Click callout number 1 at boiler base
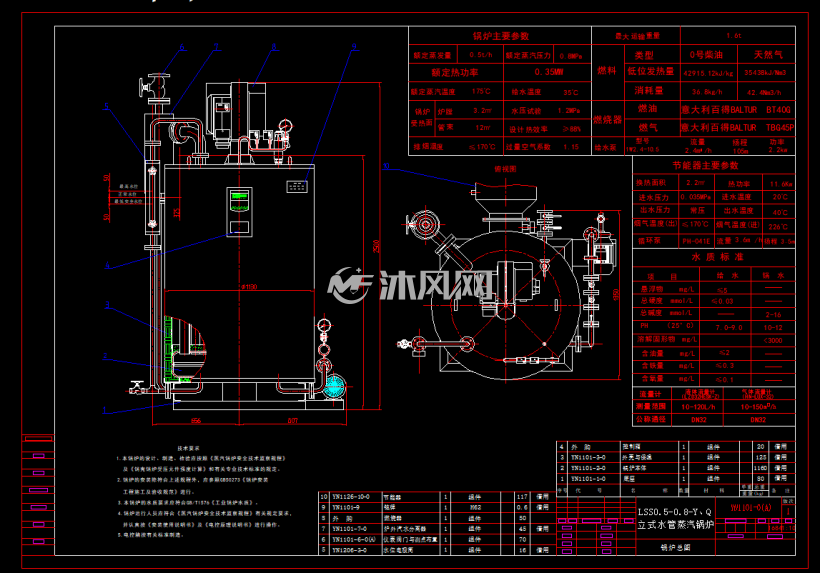The image size is (820, 573). point(105,410)
